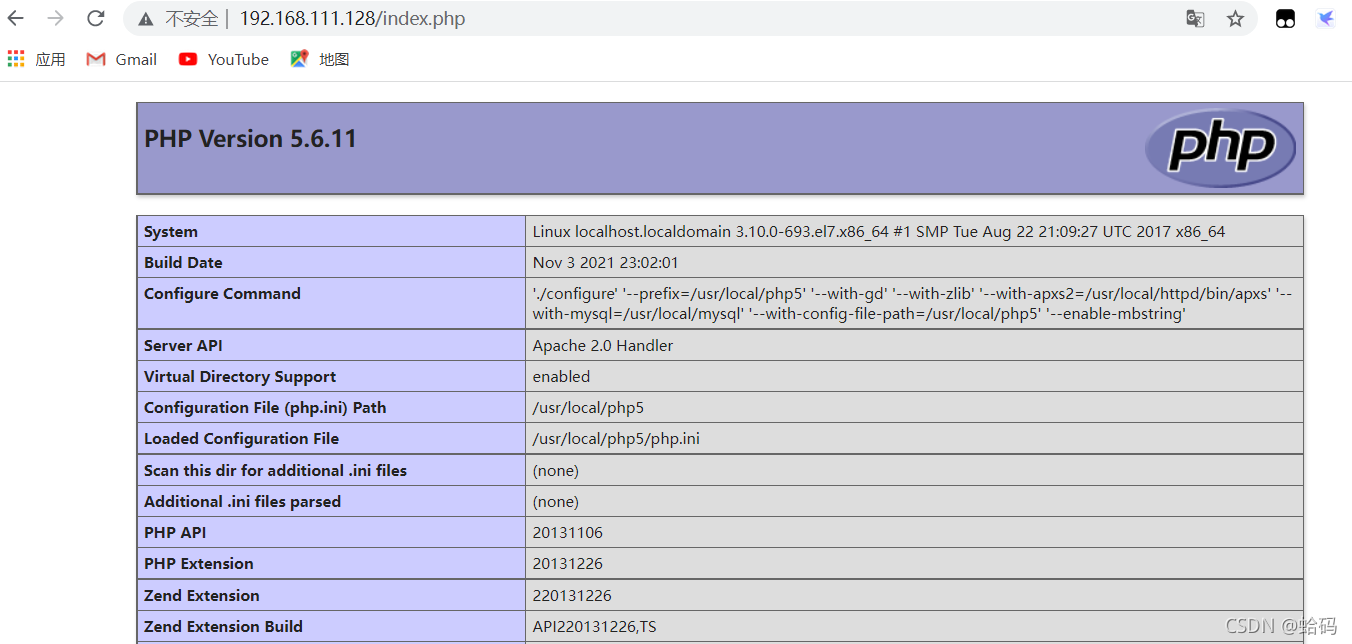Click the 20131226 value
Viewport: 1352px width, 644px height.
click(568, 564)
